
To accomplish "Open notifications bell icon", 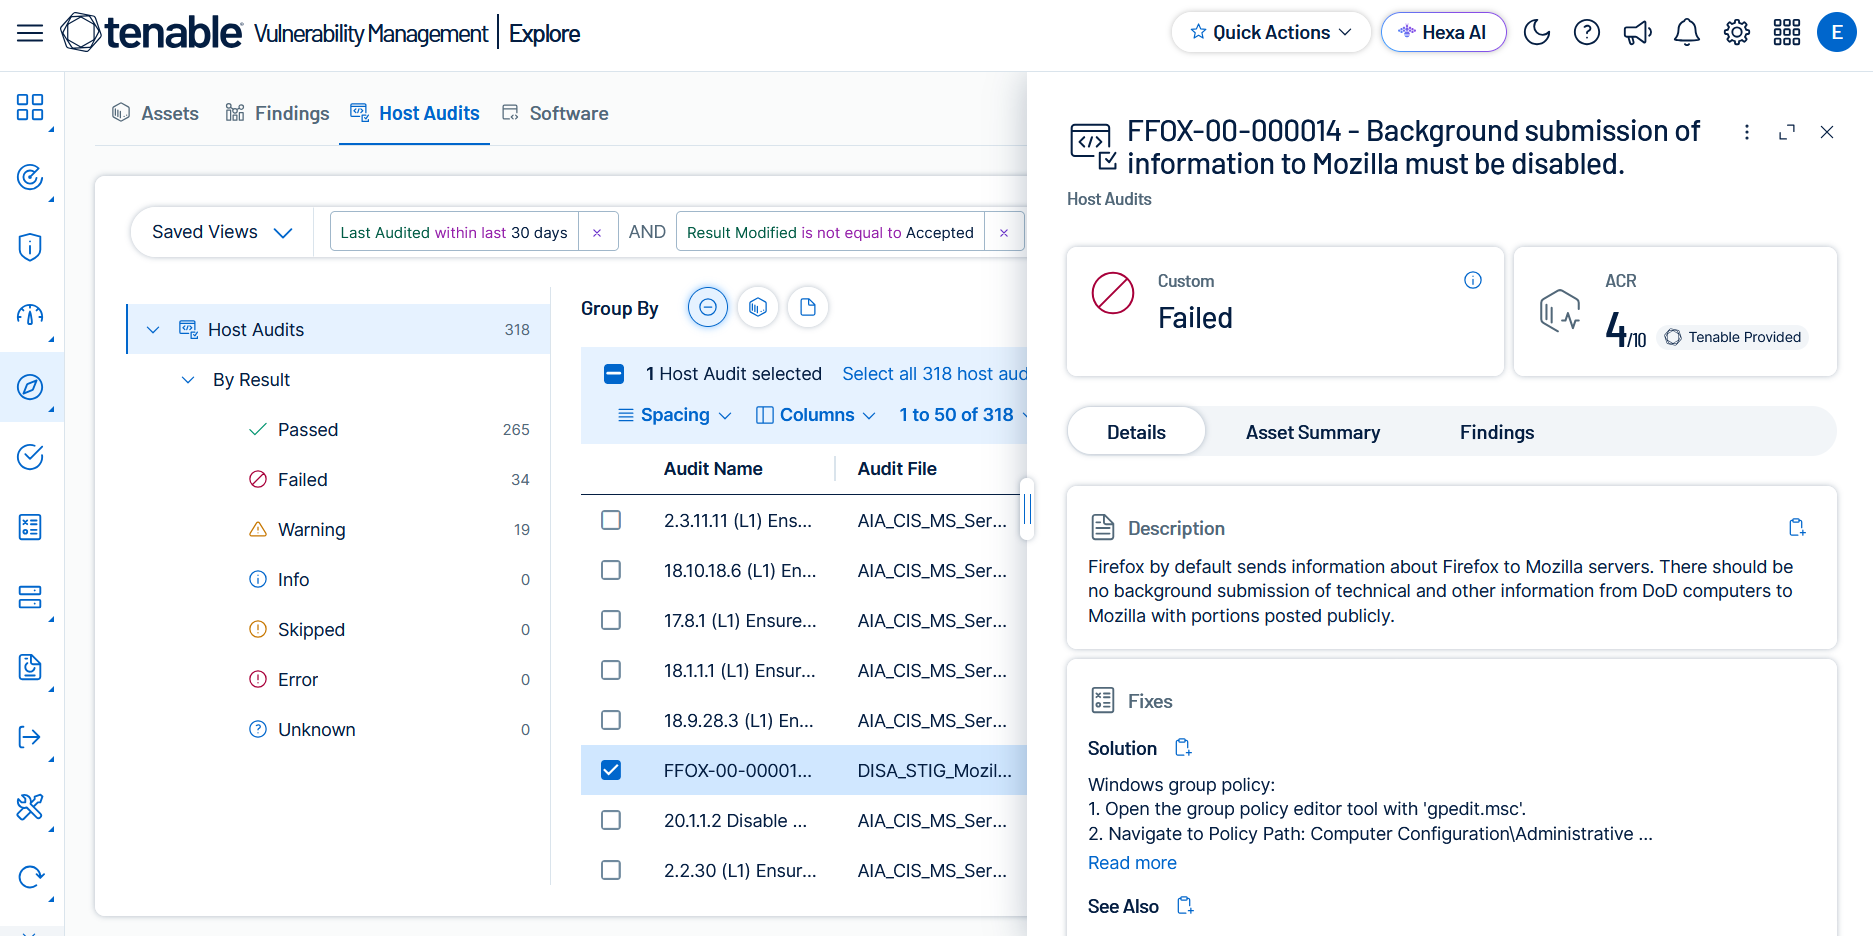I will coord(1687,33).
